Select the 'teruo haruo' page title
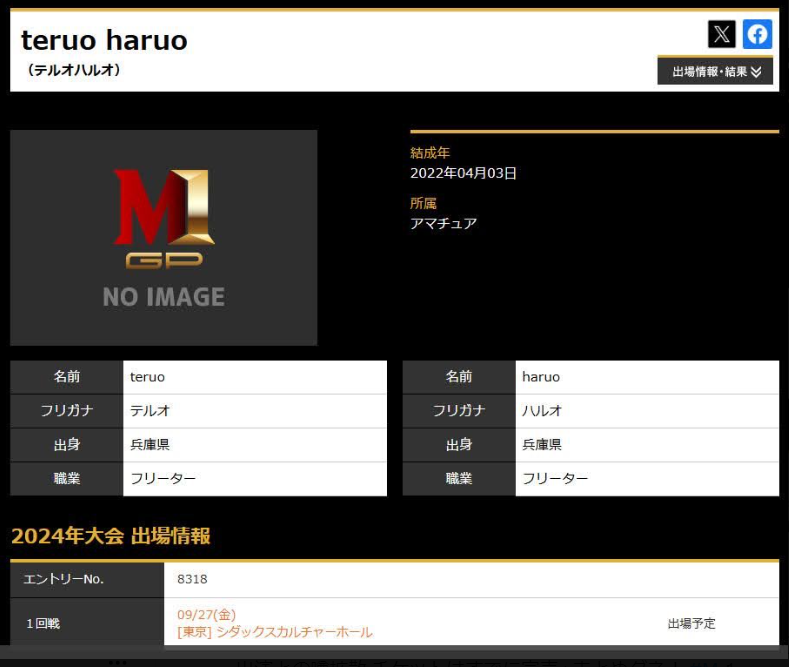789x667 pixels. pyautogui.click(x=104, y=40)
